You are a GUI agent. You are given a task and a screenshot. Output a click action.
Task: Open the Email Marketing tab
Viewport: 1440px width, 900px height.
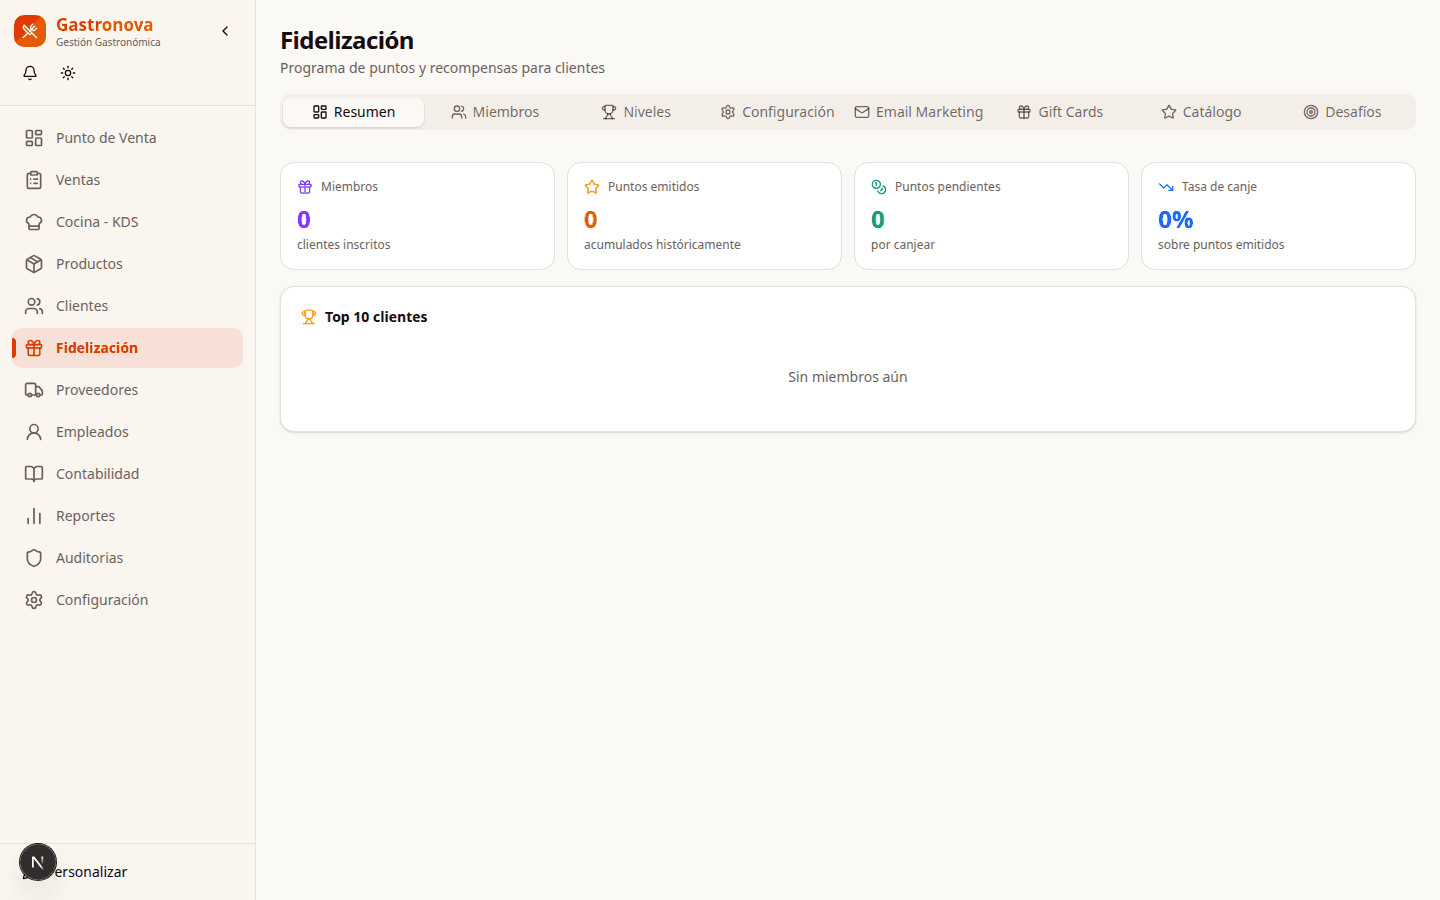coord(918,112)
